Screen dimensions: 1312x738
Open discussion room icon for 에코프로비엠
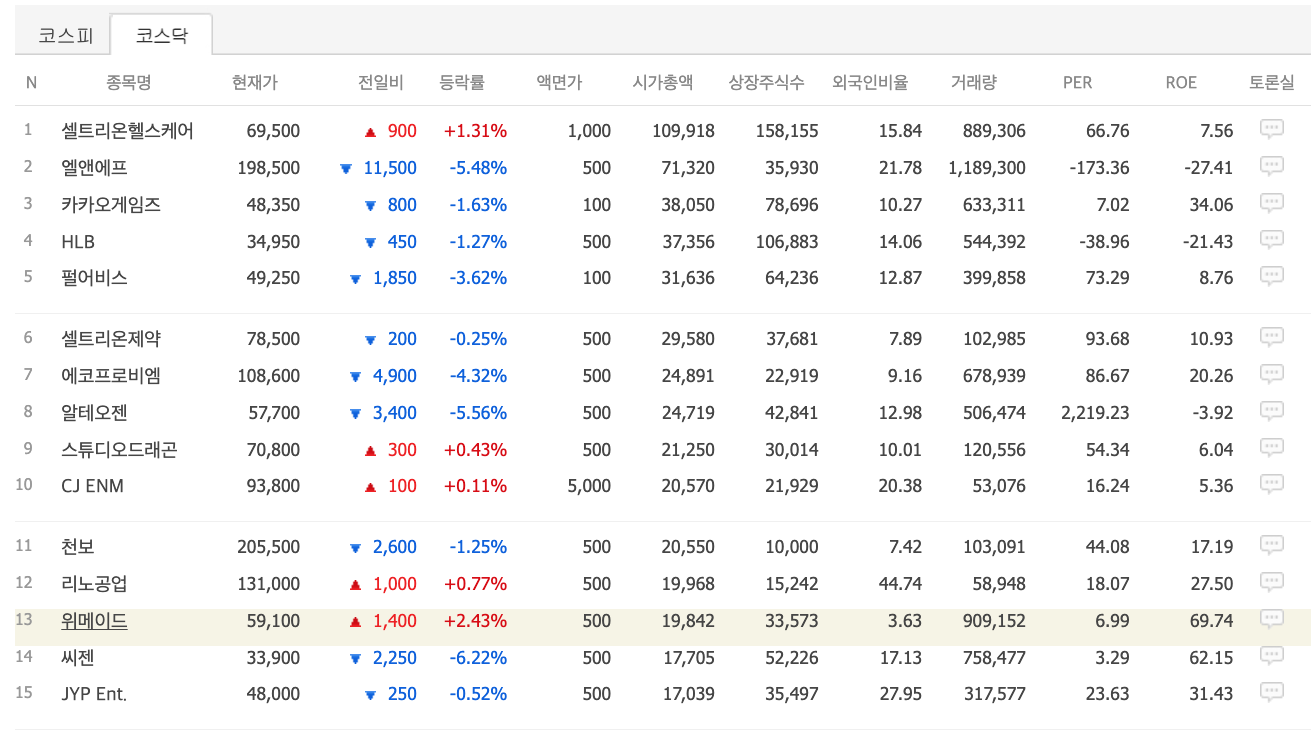(x=1271, y=374)
